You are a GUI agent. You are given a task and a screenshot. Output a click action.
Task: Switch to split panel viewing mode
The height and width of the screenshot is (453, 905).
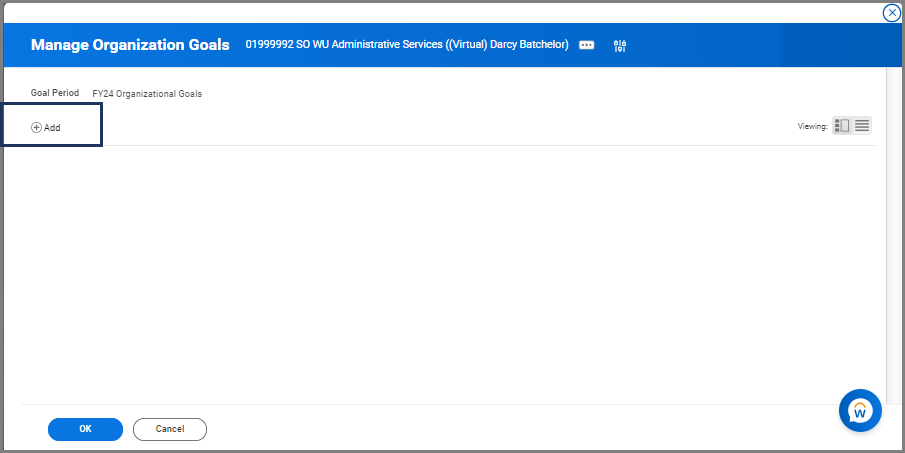(841, 126)
